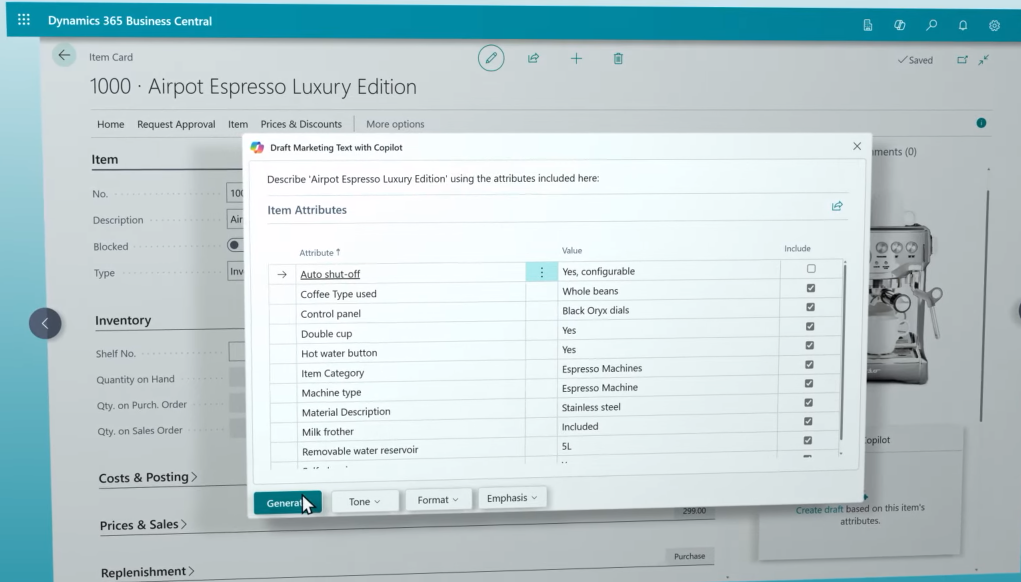Image resolution: width=1021 pixels, height=582 pixels.
Task: Open row options for Auto shut-off
Action: pos(541,273)
